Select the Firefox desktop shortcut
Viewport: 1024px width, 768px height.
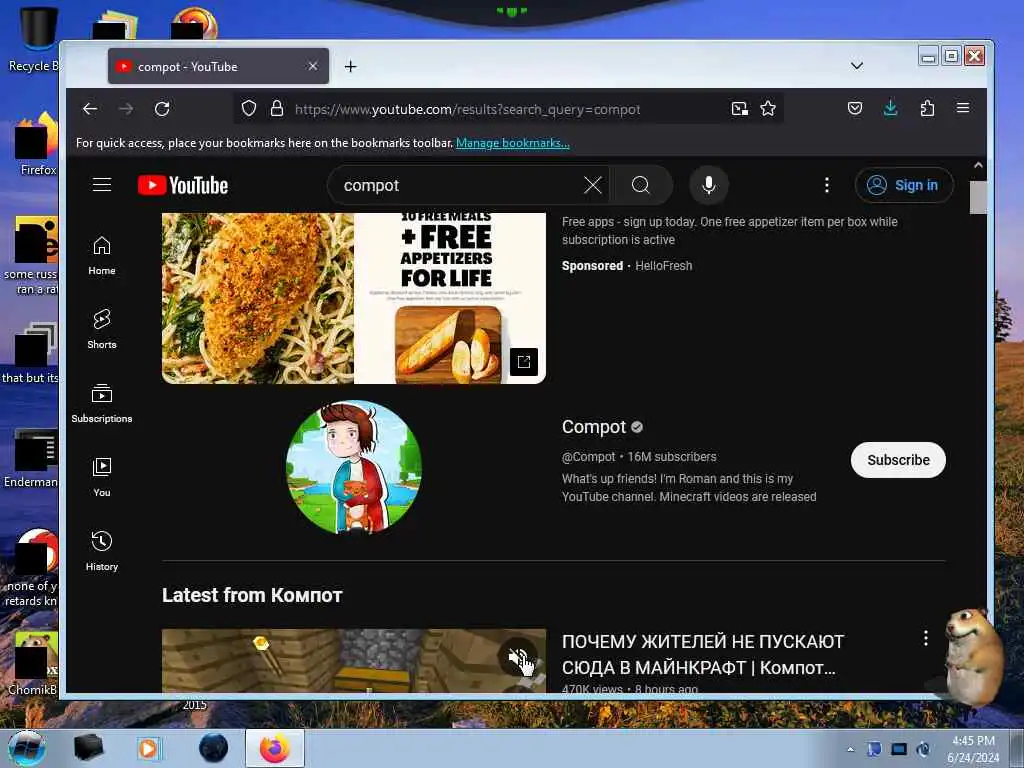click(37, 145)
